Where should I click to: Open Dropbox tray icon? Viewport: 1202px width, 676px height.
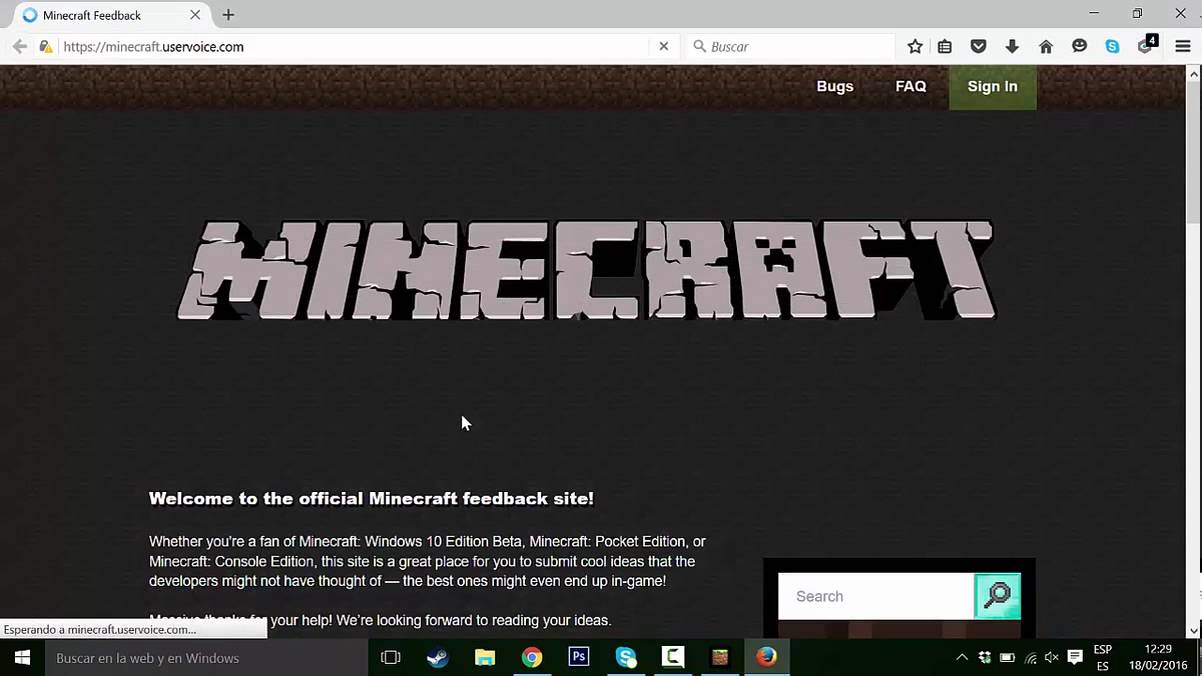(985, 657)
